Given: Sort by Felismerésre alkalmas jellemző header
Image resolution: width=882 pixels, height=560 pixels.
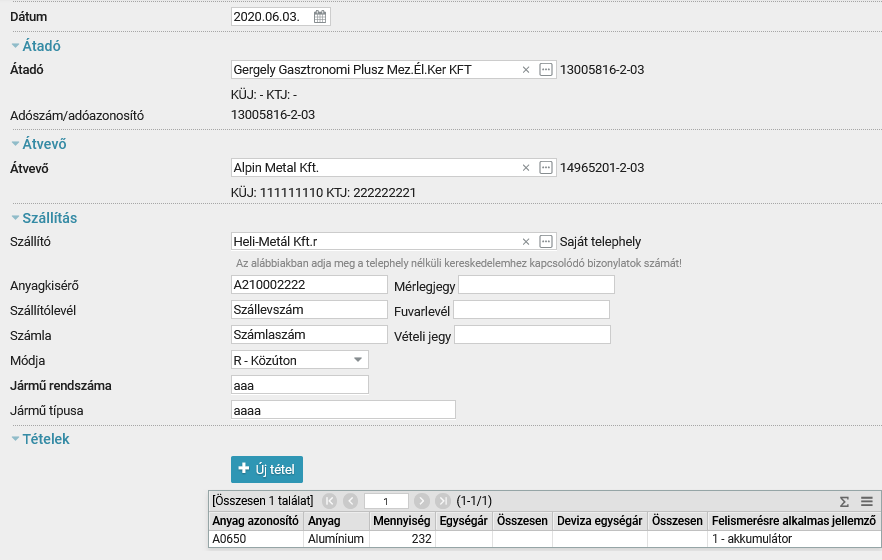Looking at the screenshot, I should [x=794, y=521].
